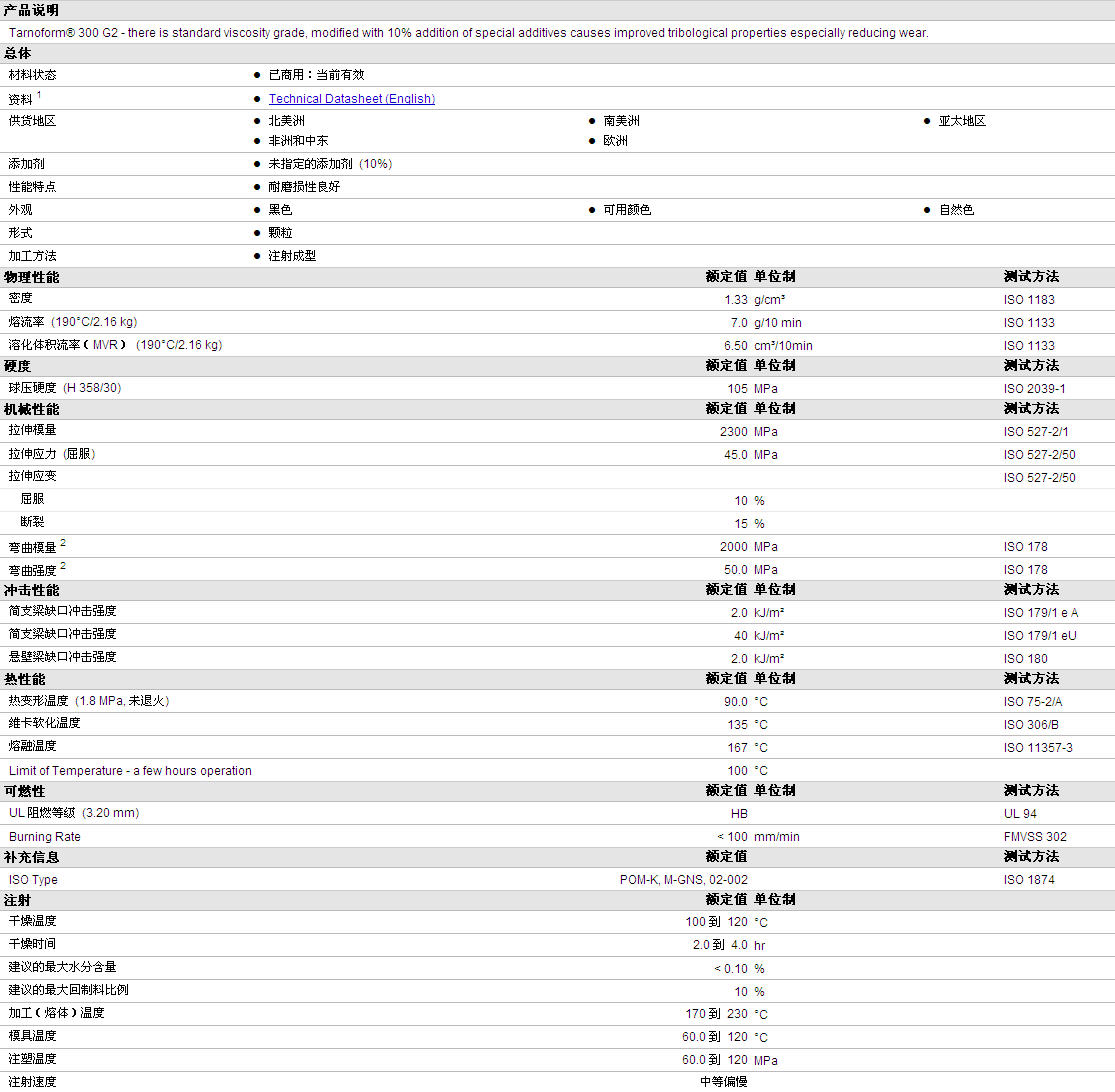
Task: Click the ISO 75-2/A test method
Action: click(1033, 702)
